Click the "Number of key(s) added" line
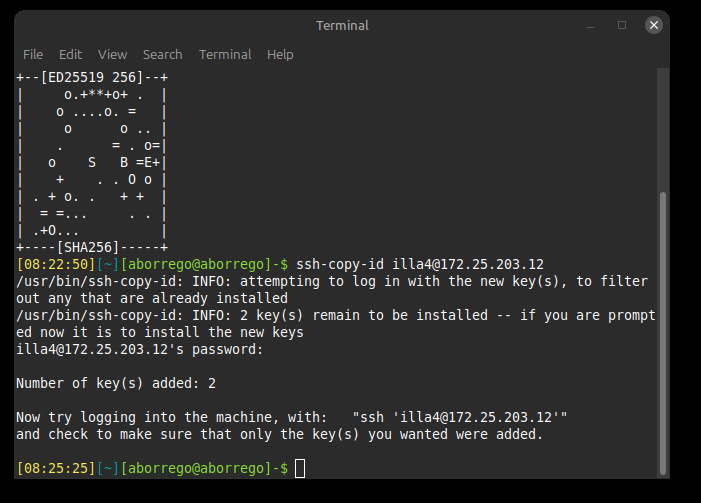This screenshot has height=503, width=701. coord(116,383)
